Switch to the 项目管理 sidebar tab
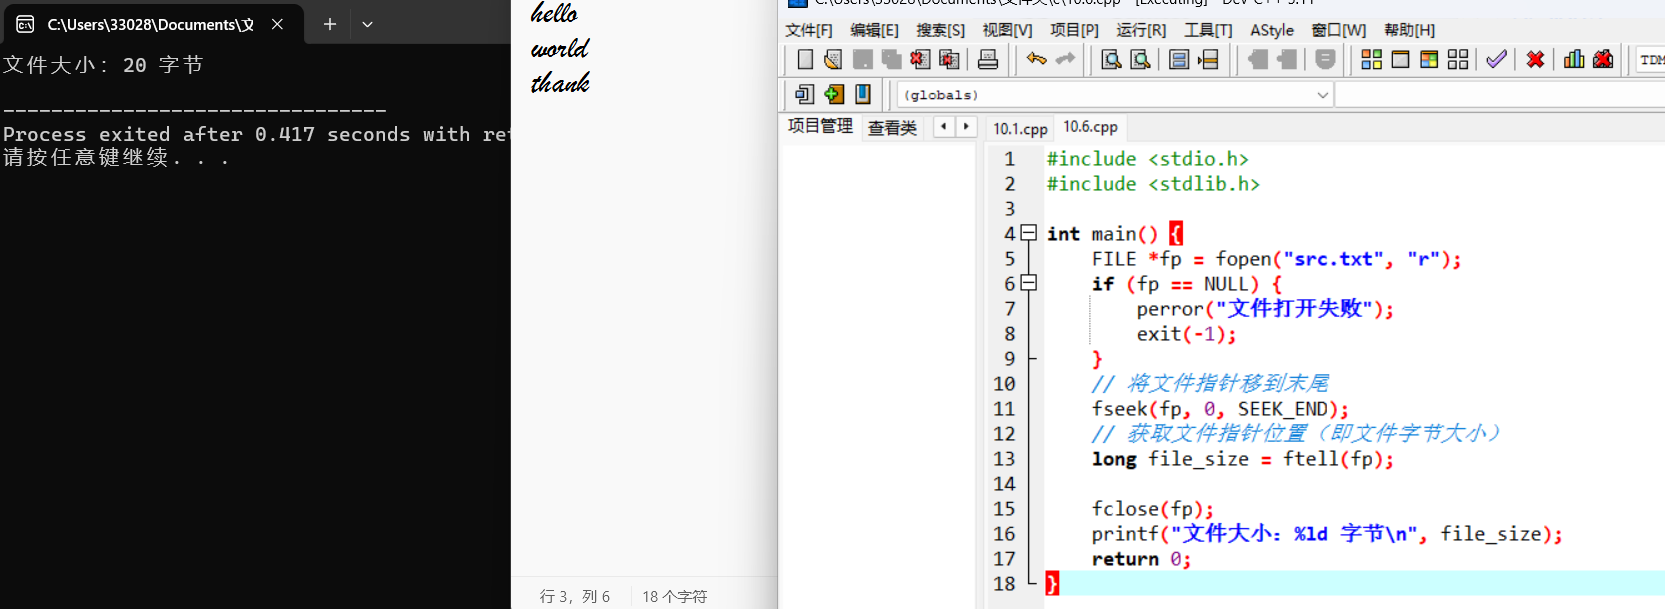This screenshot has height=609, width=1665. pyautogui.click(x=820, y=126)
